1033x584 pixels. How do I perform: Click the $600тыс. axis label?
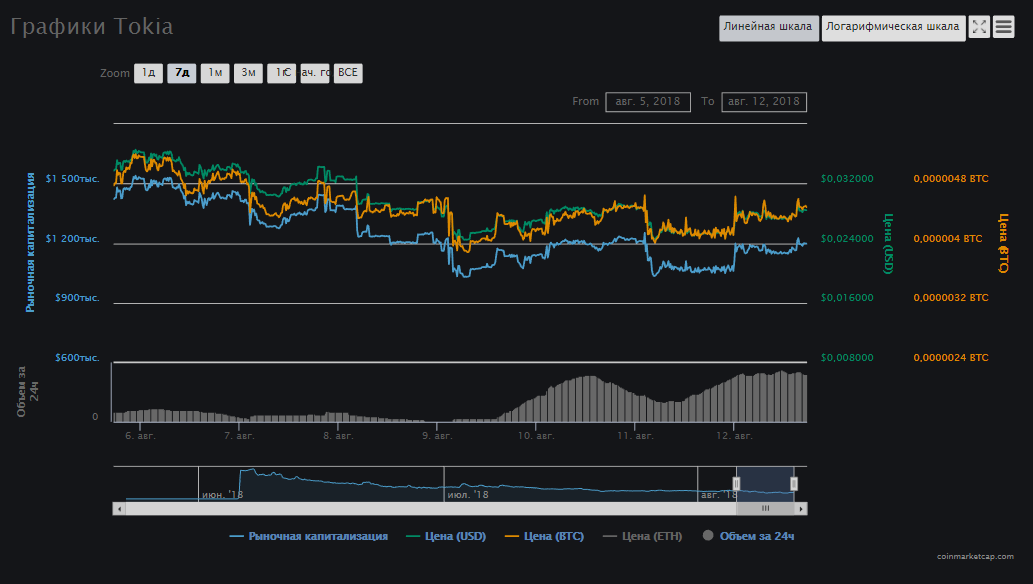77,358
